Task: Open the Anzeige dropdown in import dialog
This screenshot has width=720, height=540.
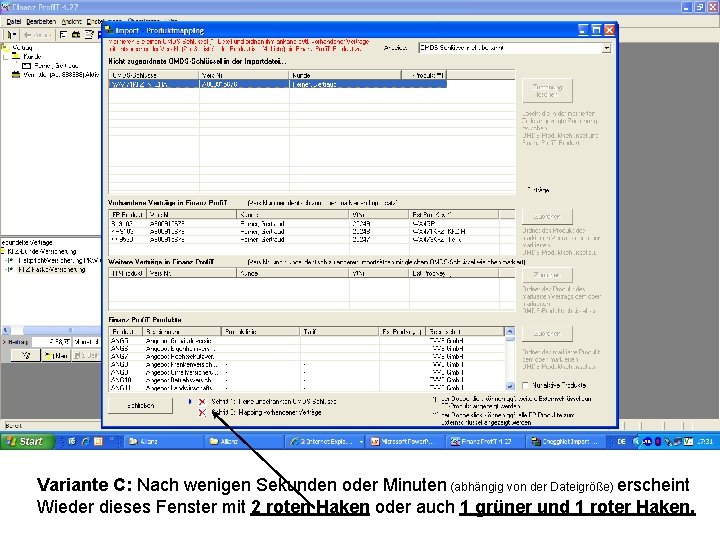Action: [x=607, y=48]
